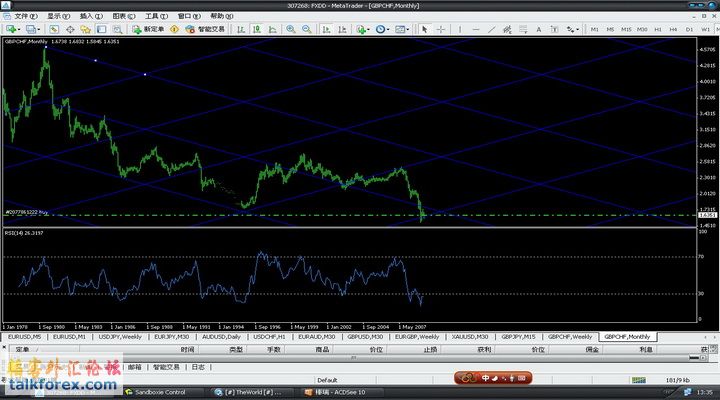Open the 工具 (Tools) menu
Screen dimensions: 720x400
[156, 16]
